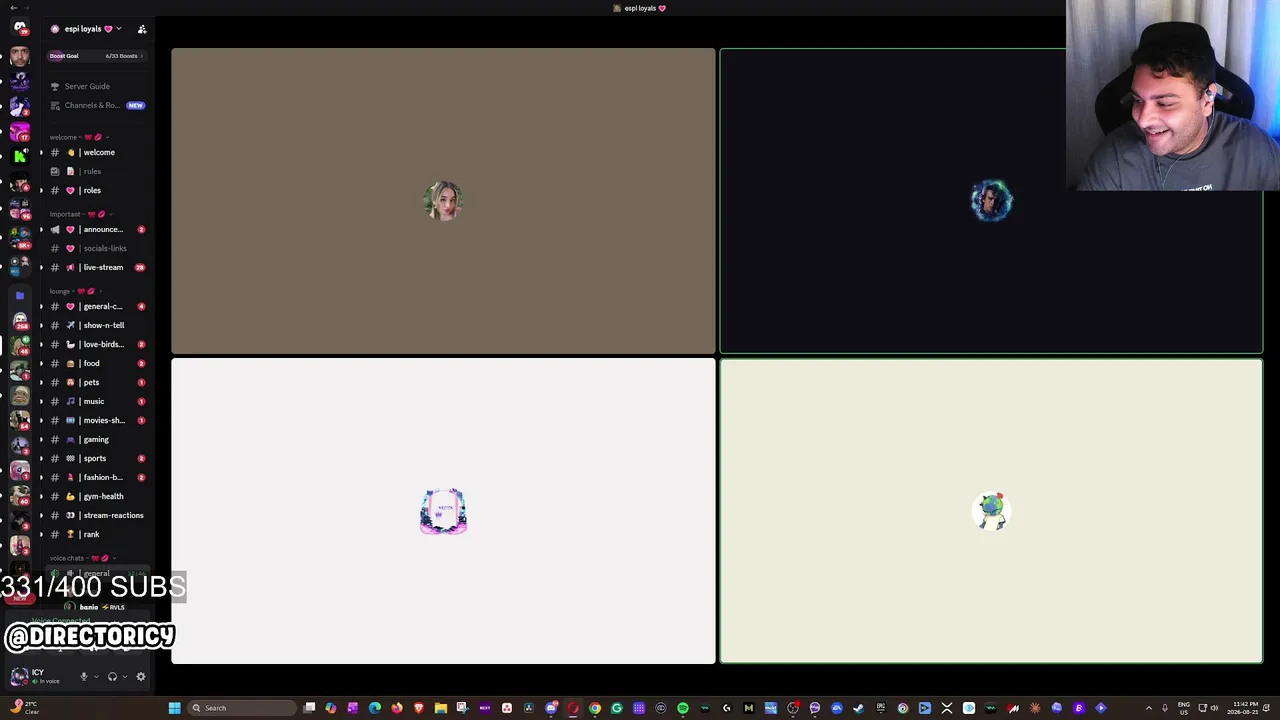Open Discord user settings gear
Viewport: 1280px width, 720px height.
140,677
